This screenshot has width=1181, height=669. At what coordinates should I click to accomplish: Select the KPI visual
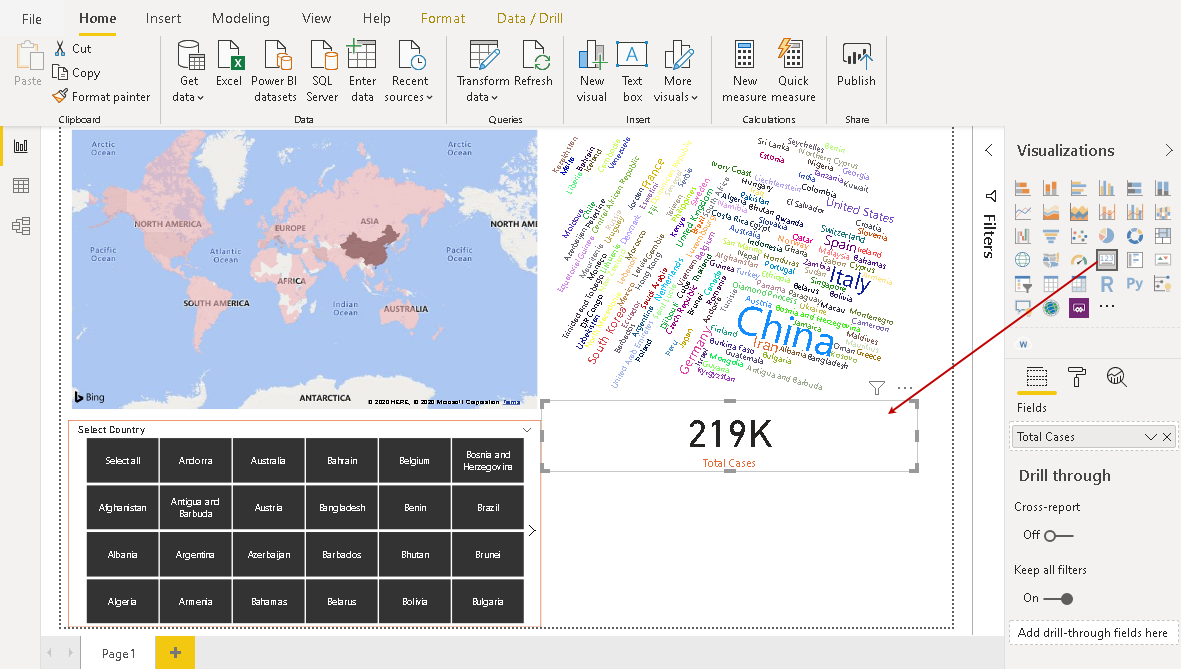click(1163, 260)
